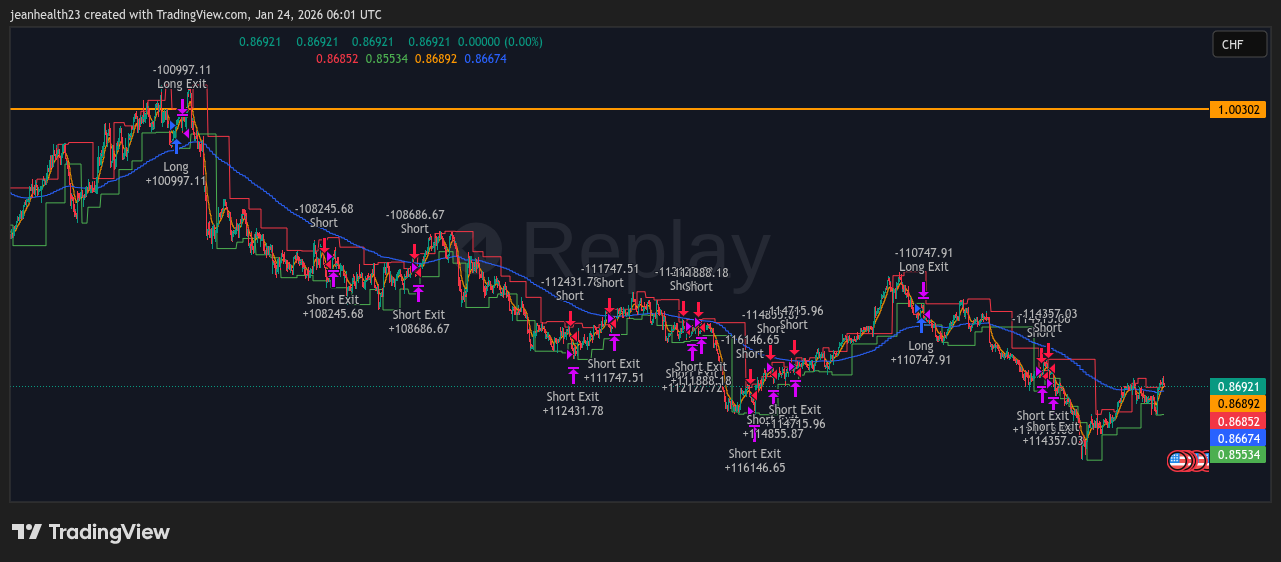Viewport: 1281px width, 562px height.
Task: Select the '-110747.91 Long Exit' trade label
Action: (924, 260)
